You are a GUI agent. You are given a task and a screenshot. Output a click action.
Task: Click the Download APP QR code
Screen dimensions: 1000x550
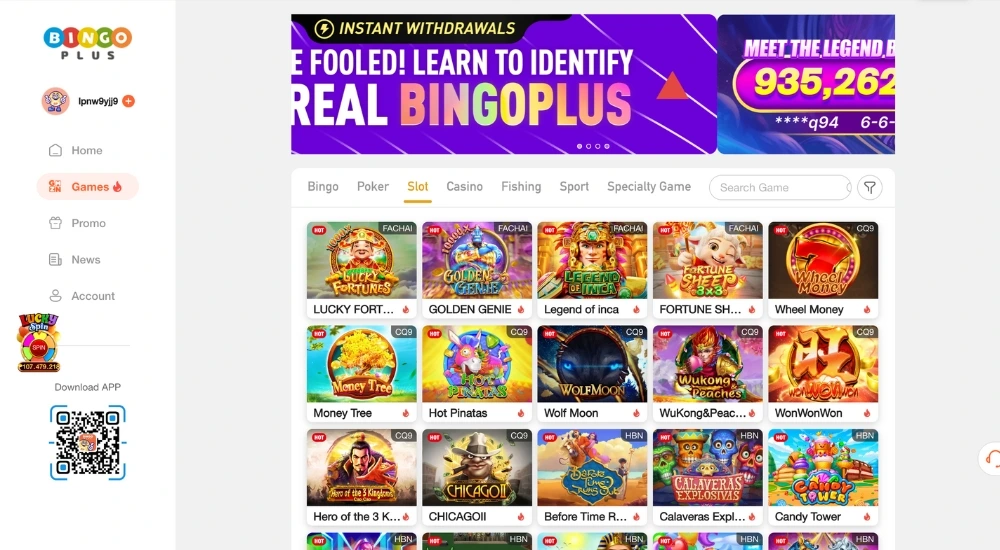click(x=88, y=443)
